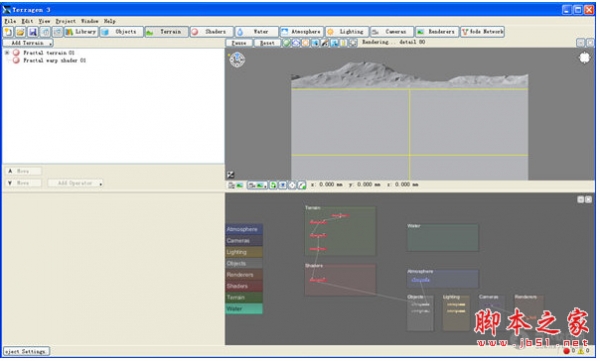This screenshot has height=361, width=600.
Task: Open the File menu
Action: click(x=10, y=21)
